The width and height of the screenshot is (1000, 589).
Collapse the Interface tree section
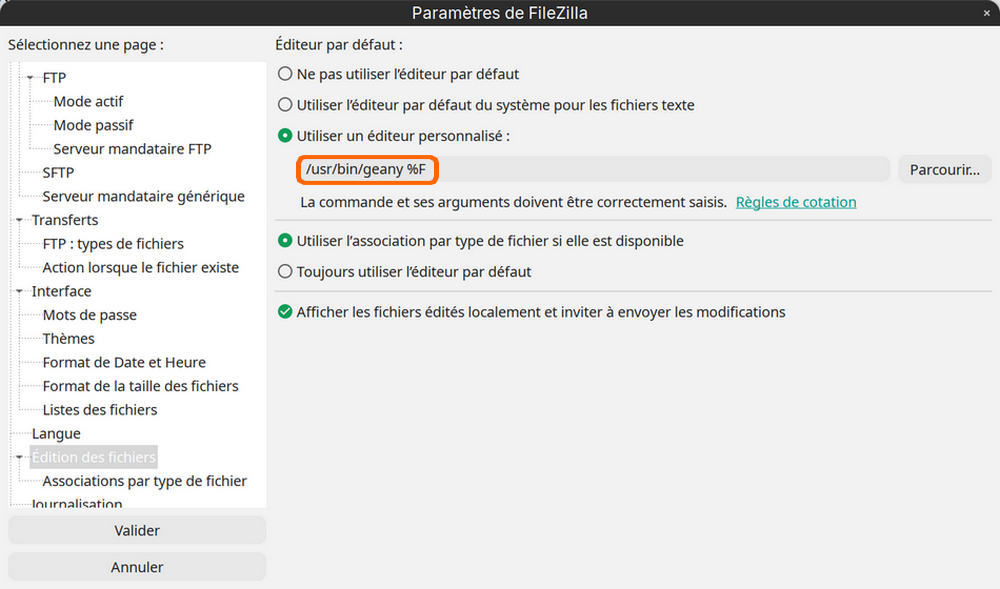point(19,292)
